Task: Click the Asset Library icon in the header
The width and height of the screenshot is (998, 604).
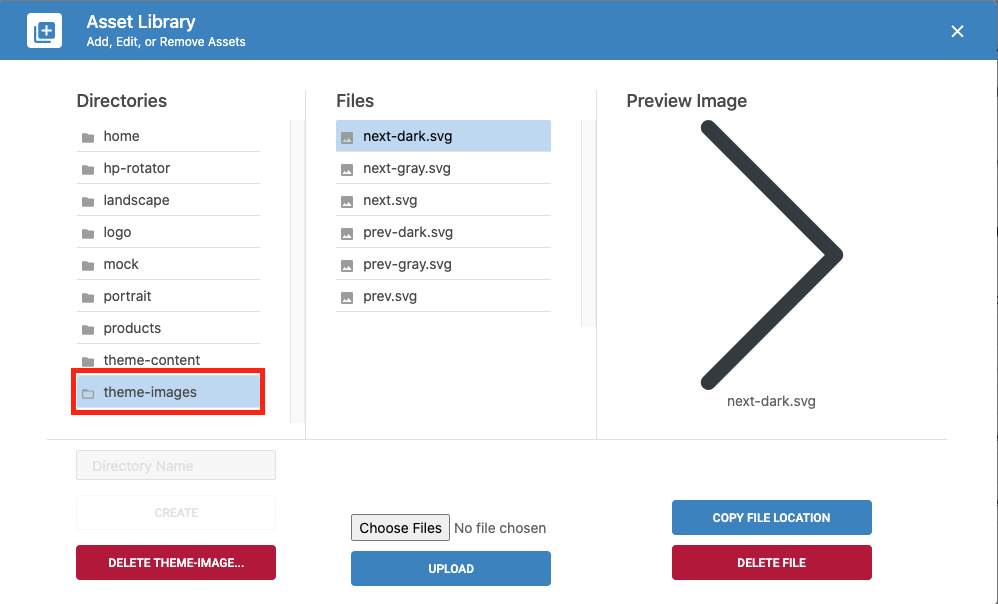Action: (x=44, y=30)
